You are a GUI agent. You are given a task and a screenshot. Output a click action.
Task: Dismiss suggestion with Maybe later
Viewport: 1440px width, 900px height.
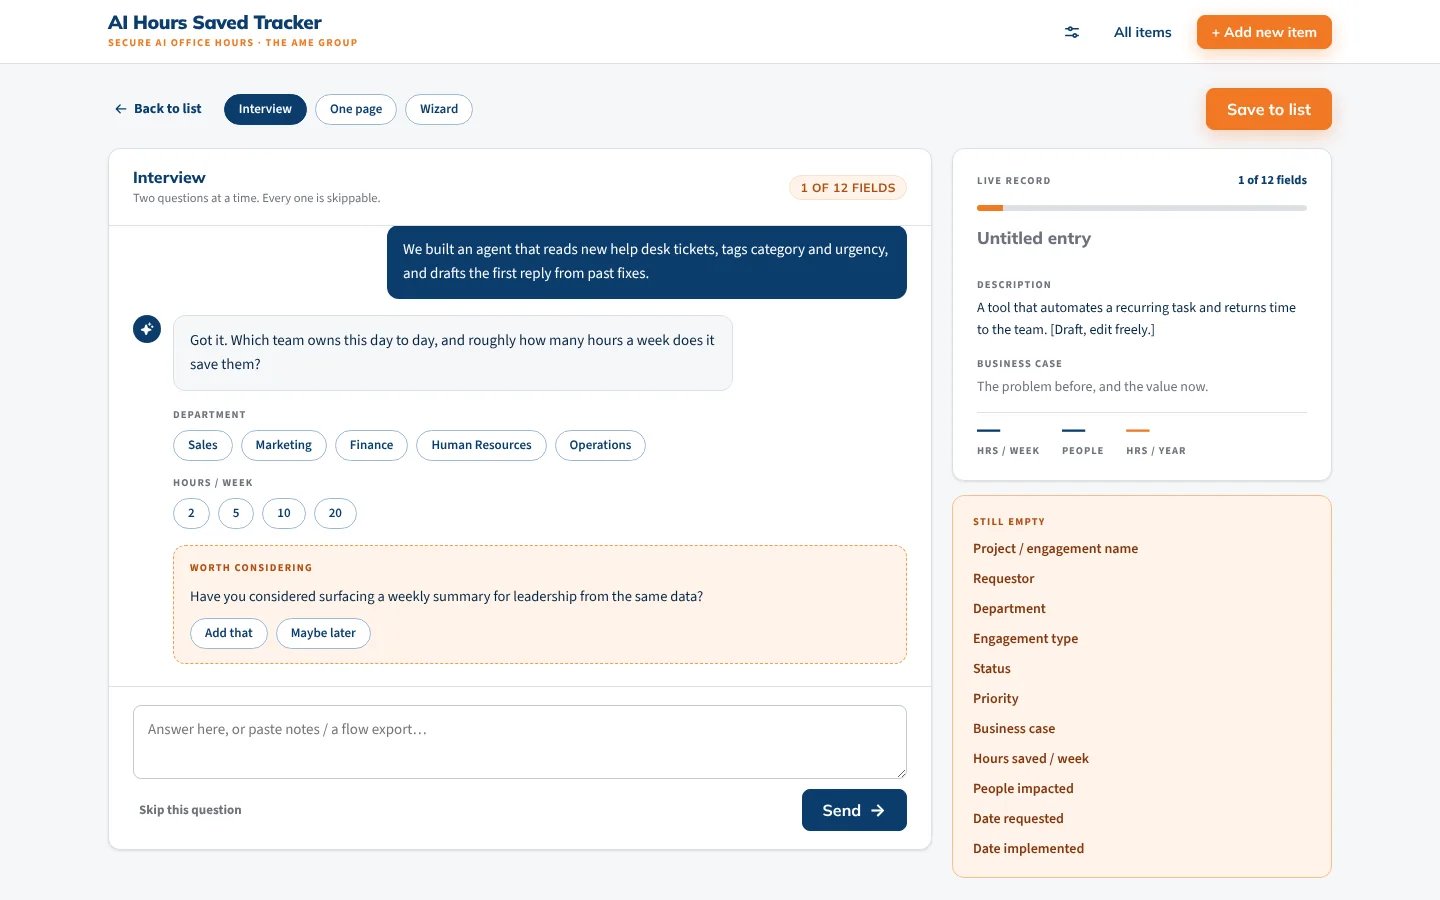[x=323, y=633]
